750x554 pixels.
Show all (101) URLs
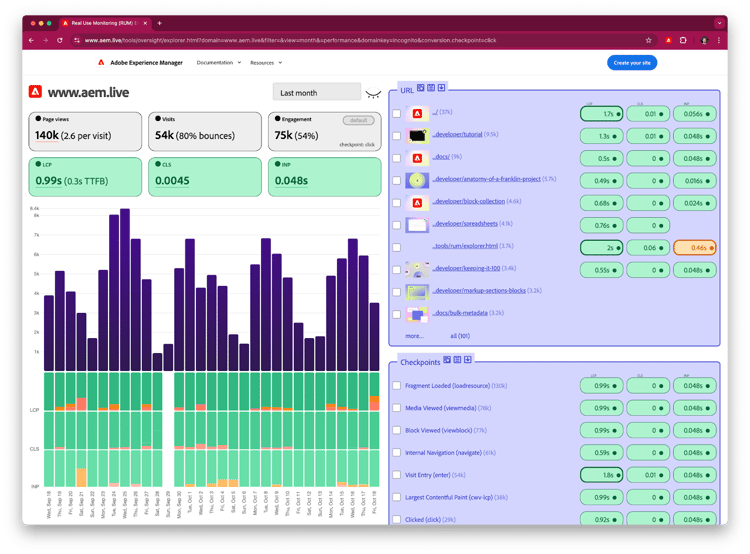tap(460, 336)
